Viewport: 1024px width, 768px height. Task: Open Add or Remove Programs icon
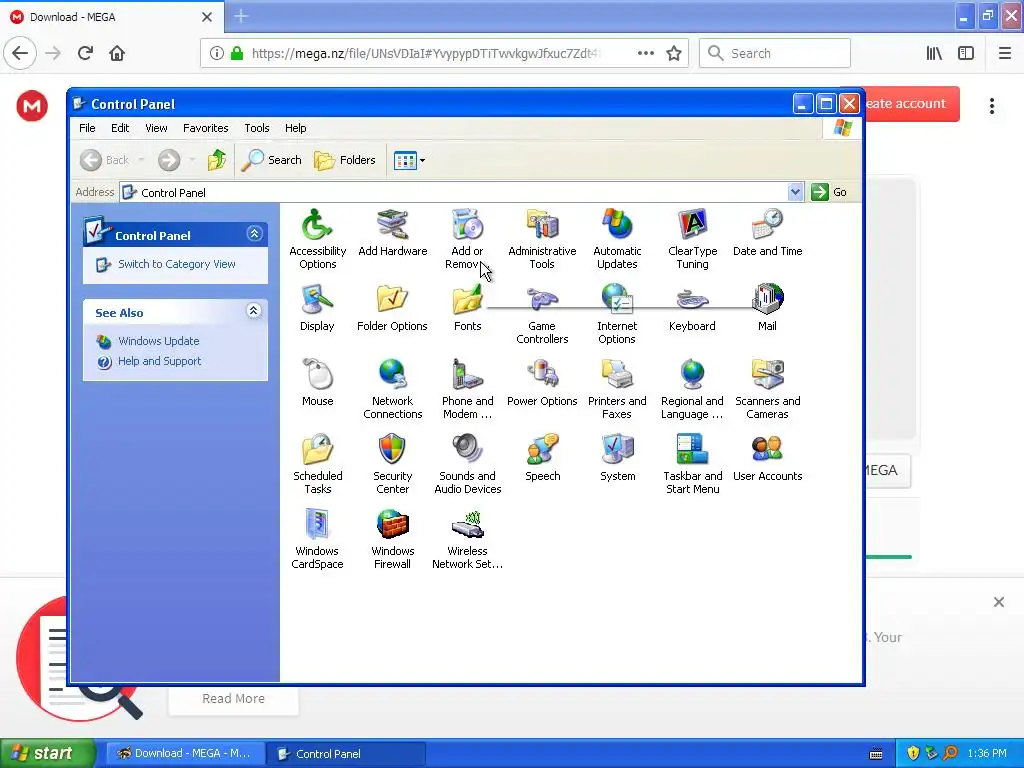click(x=467, y=239)
